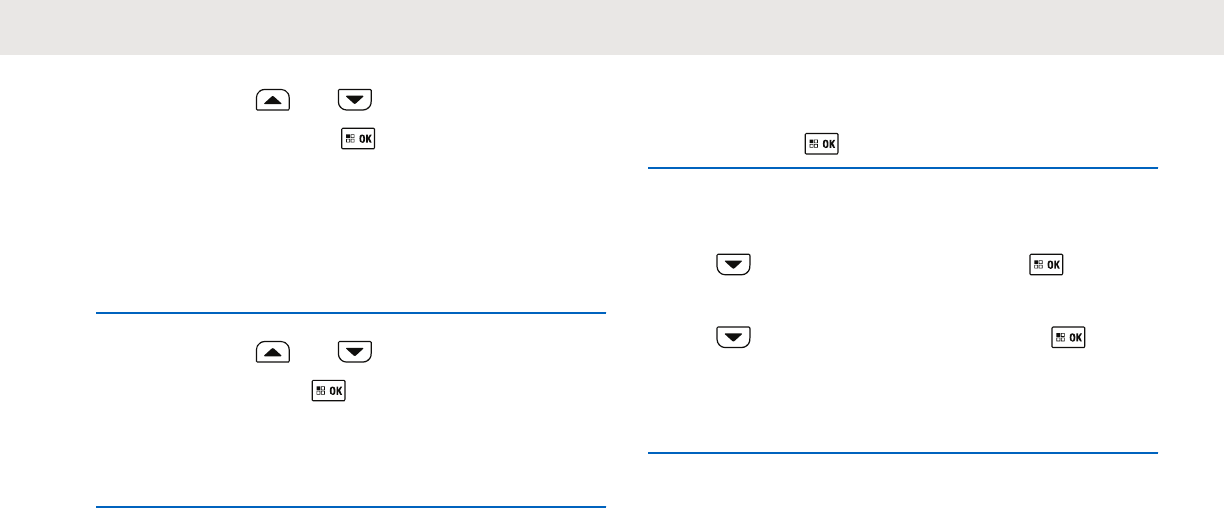Click the lower blue divider in right column
This screenshot has height=508, width=1224.
click(x=903, y=454)
